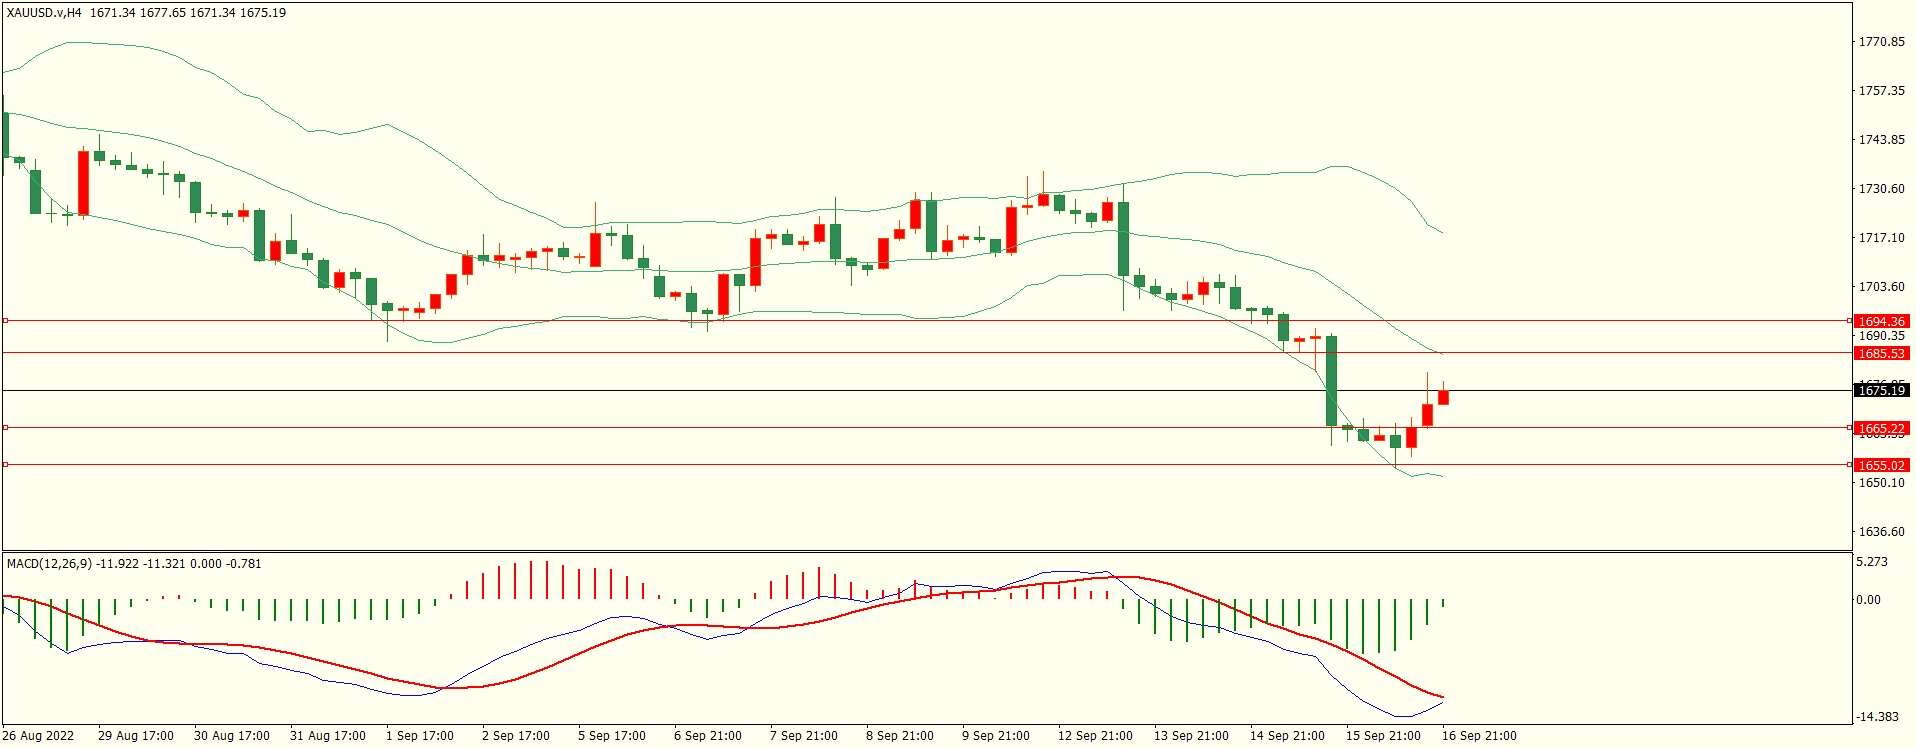Click the last red candle on chart

pos(1443,397)
